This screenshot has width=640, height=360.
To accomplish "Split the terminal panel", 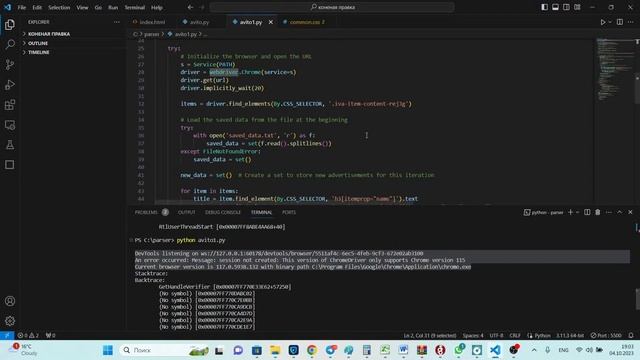I will point(587,212).
